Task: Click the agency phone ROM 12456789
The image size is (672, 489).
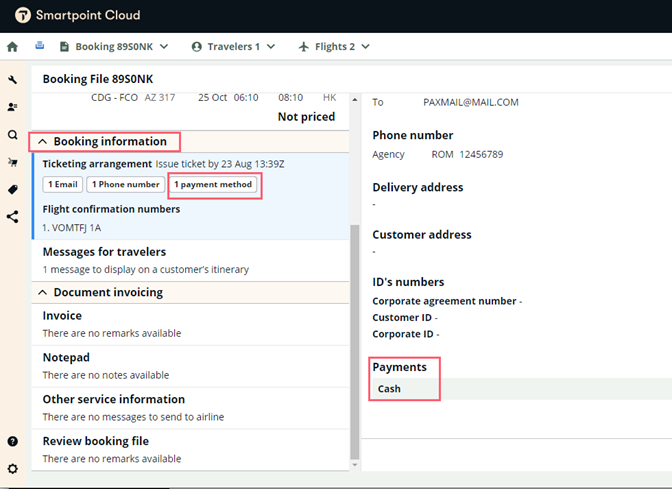Action: click(x=467, y=154)
